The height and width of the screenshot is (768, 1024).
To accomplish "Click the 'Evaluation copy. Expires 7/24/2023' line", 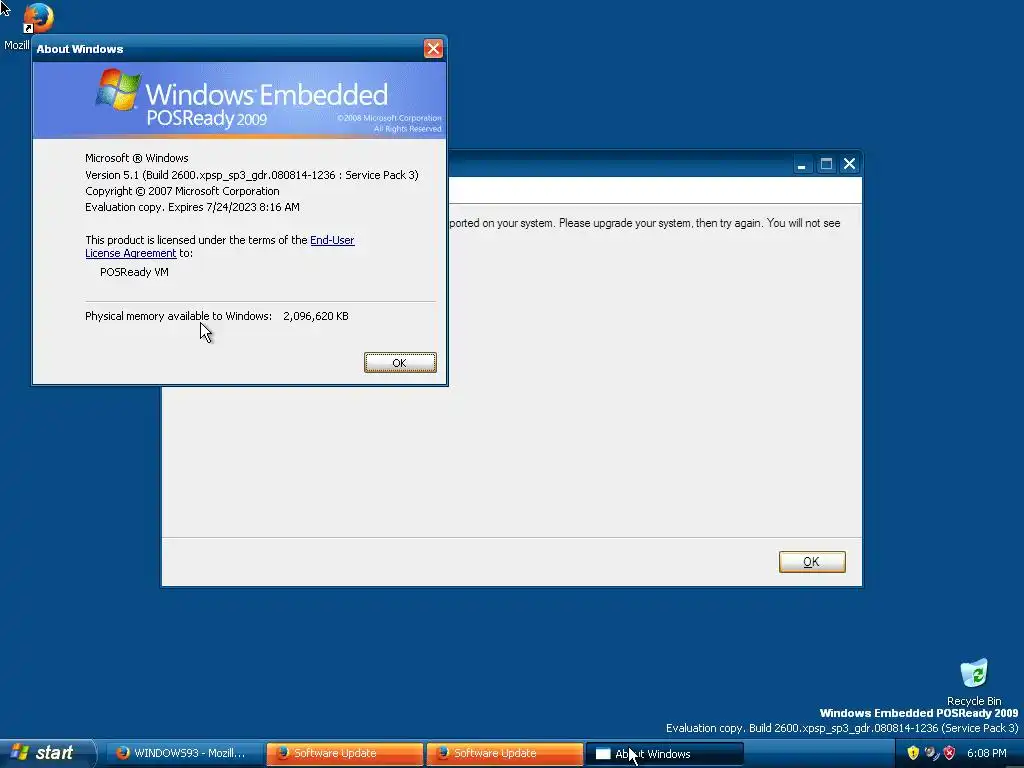I will [x=192, y=207].
